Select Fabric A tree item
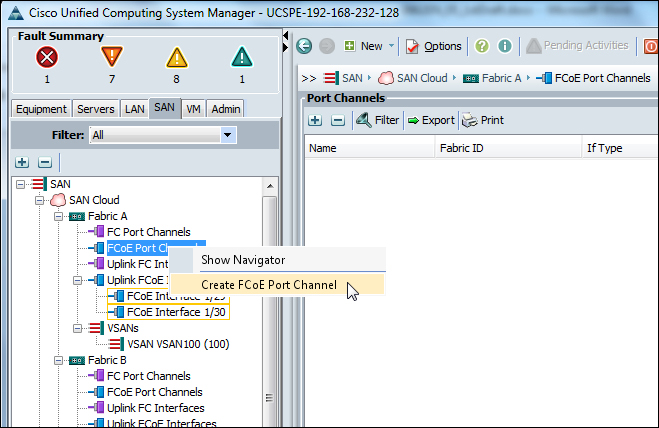Screen dimensions: 659x428 pos(108,216)
